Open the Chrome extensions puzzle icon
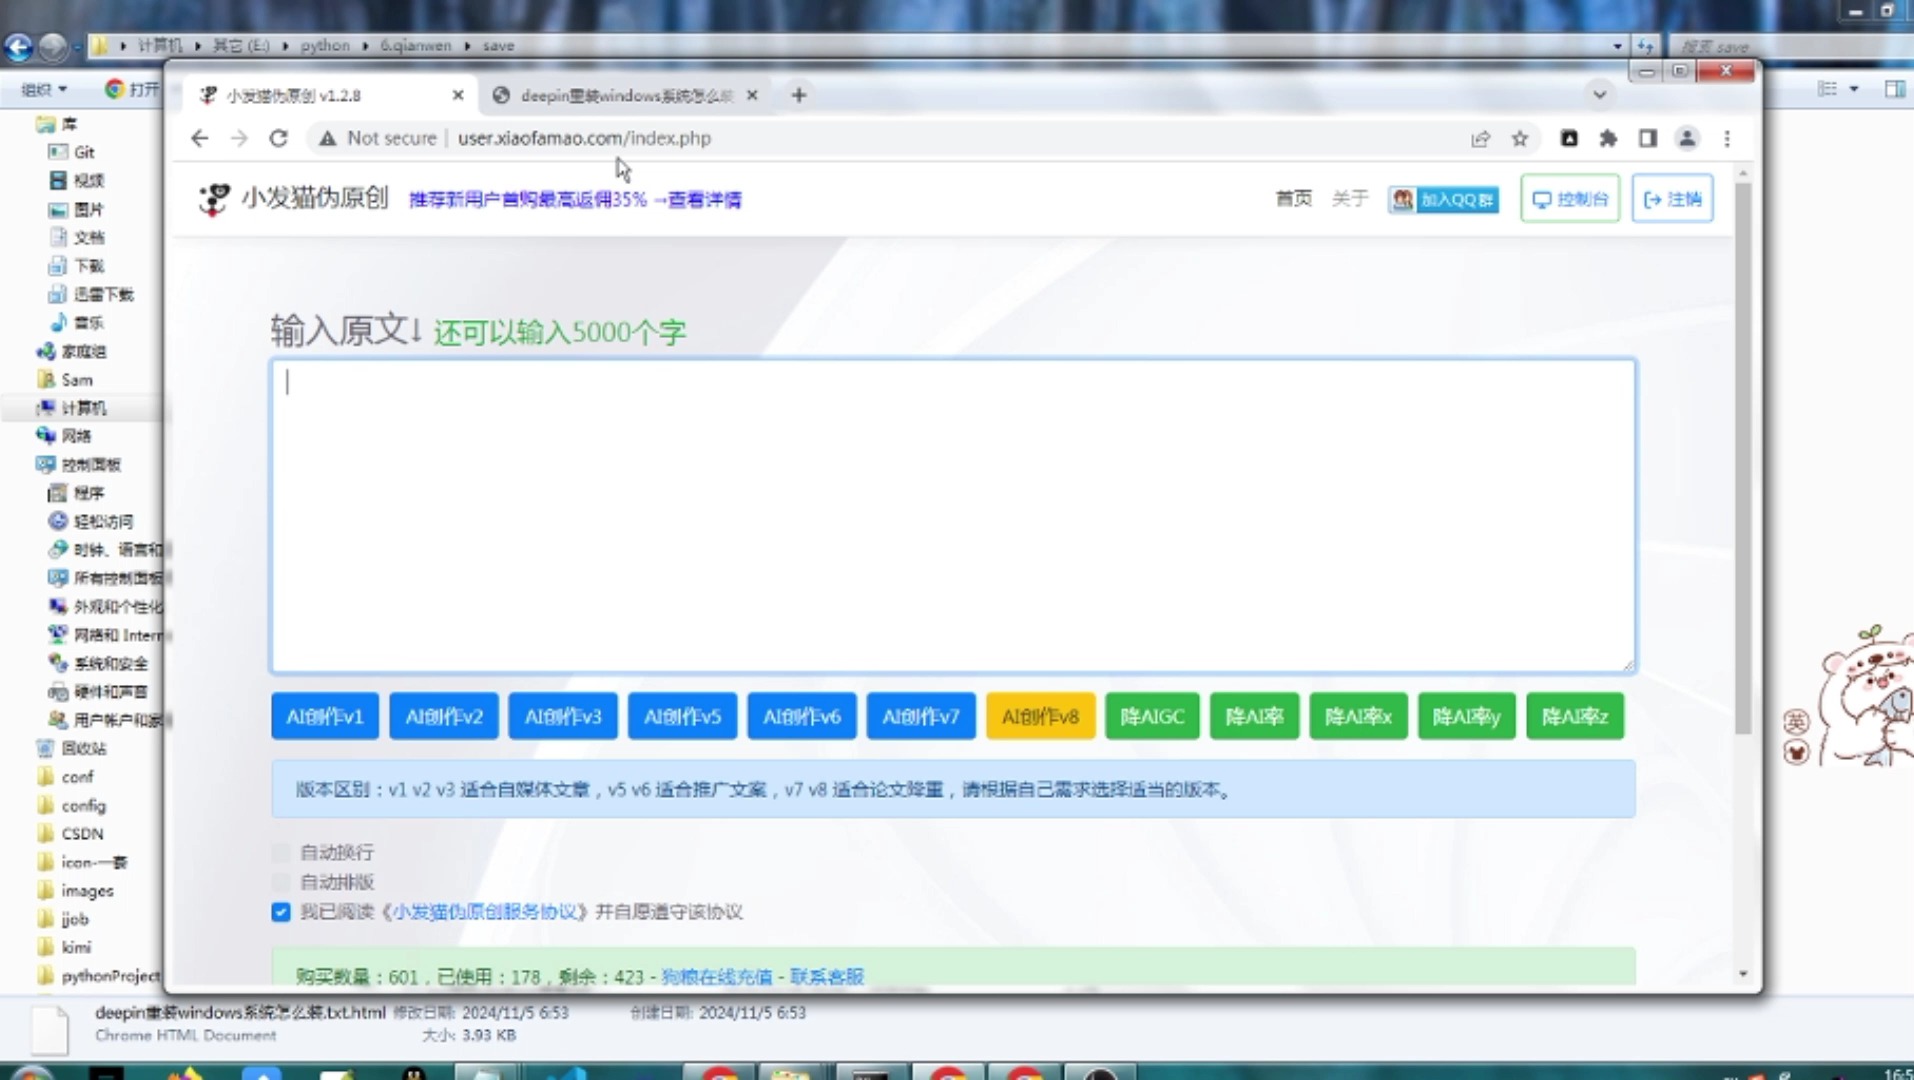 [x=1608, y=139]
